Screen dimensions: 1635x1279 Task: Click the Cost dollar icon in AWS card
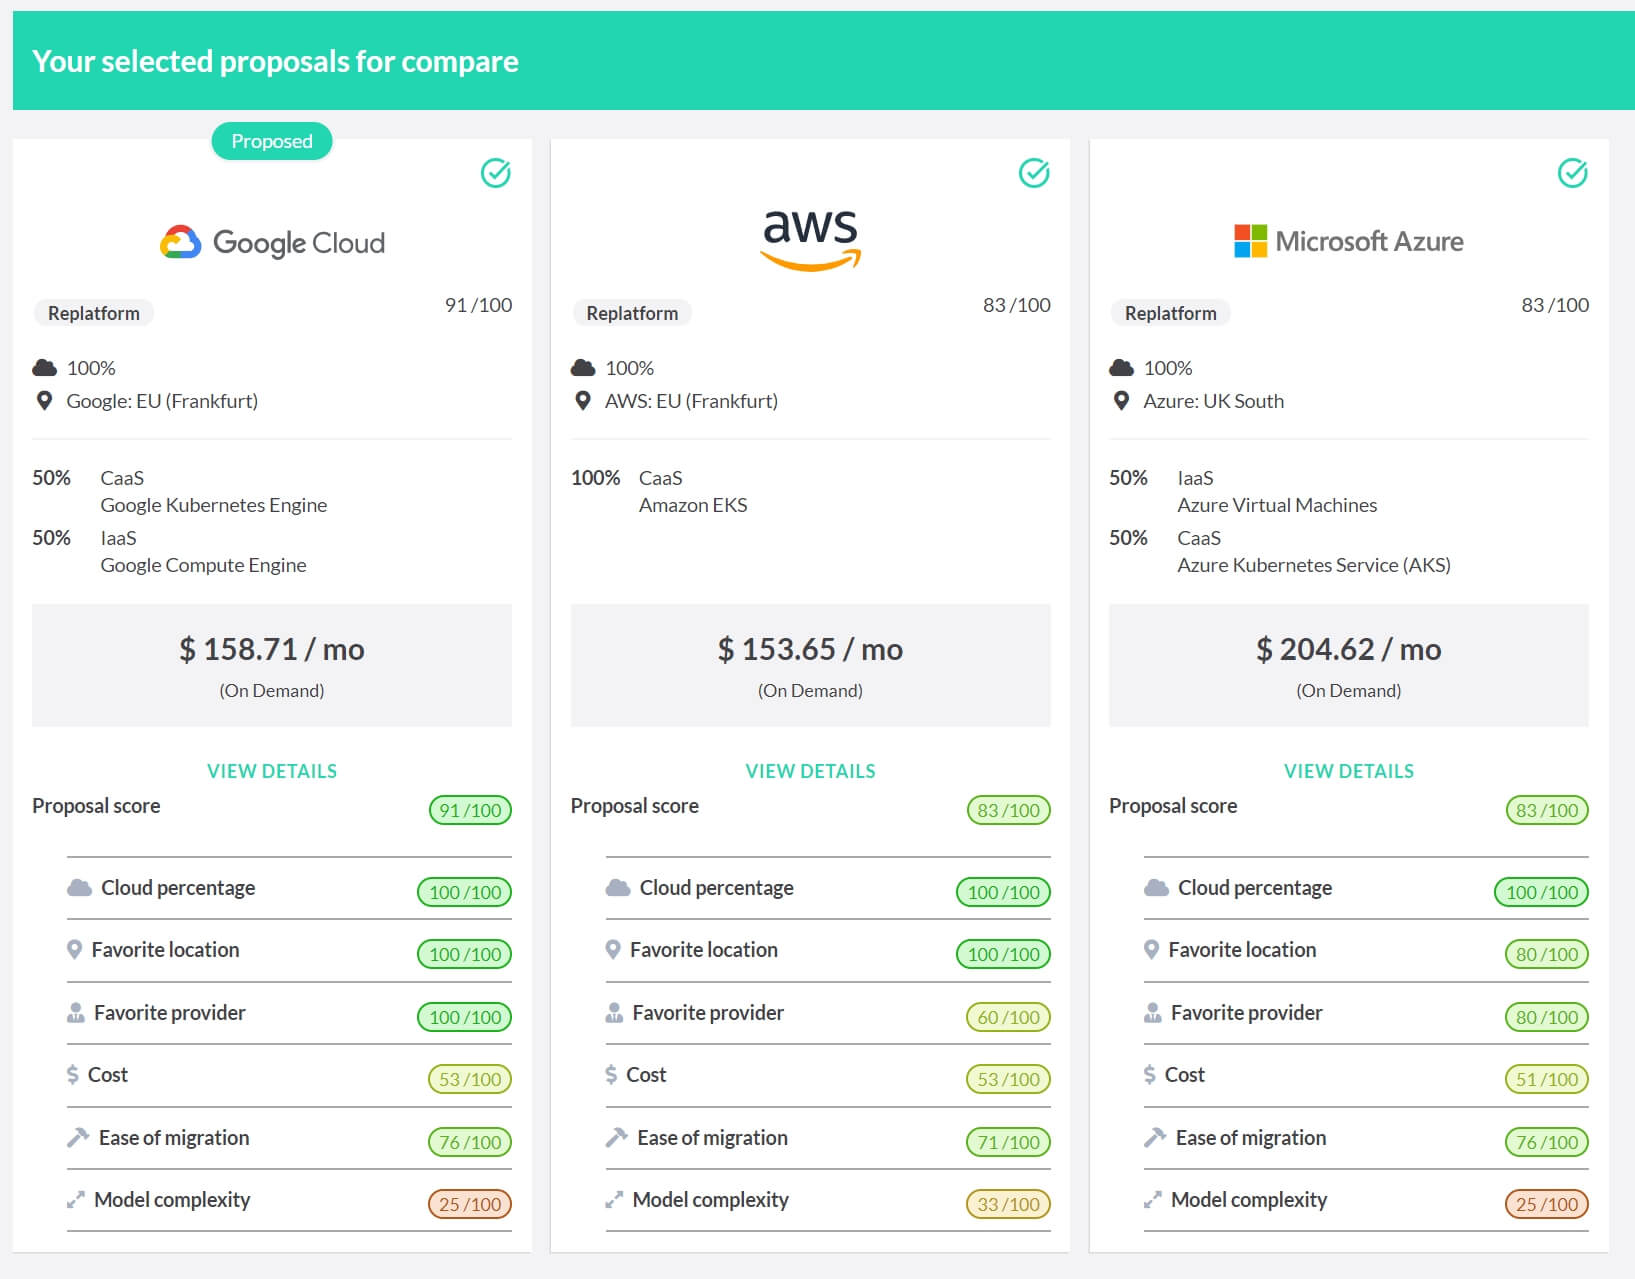click(611, 1075)
